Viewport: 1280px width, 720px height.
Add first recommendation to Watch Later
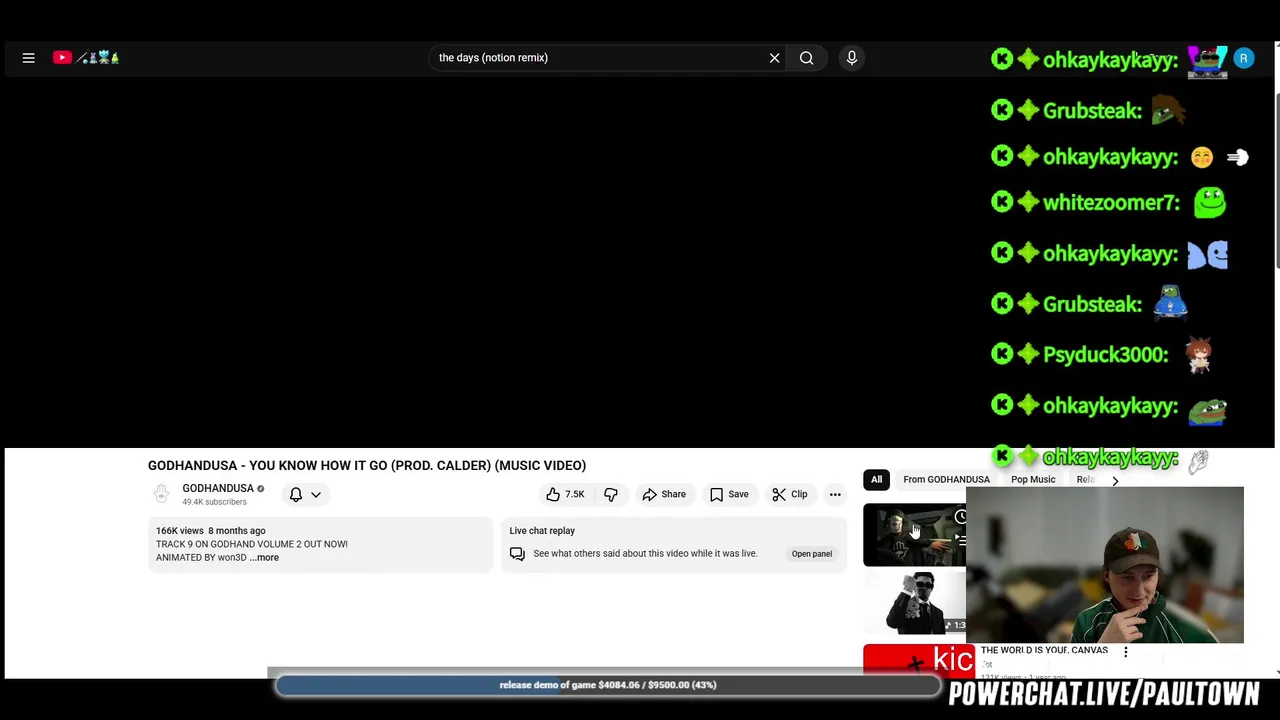click(960, 517)
